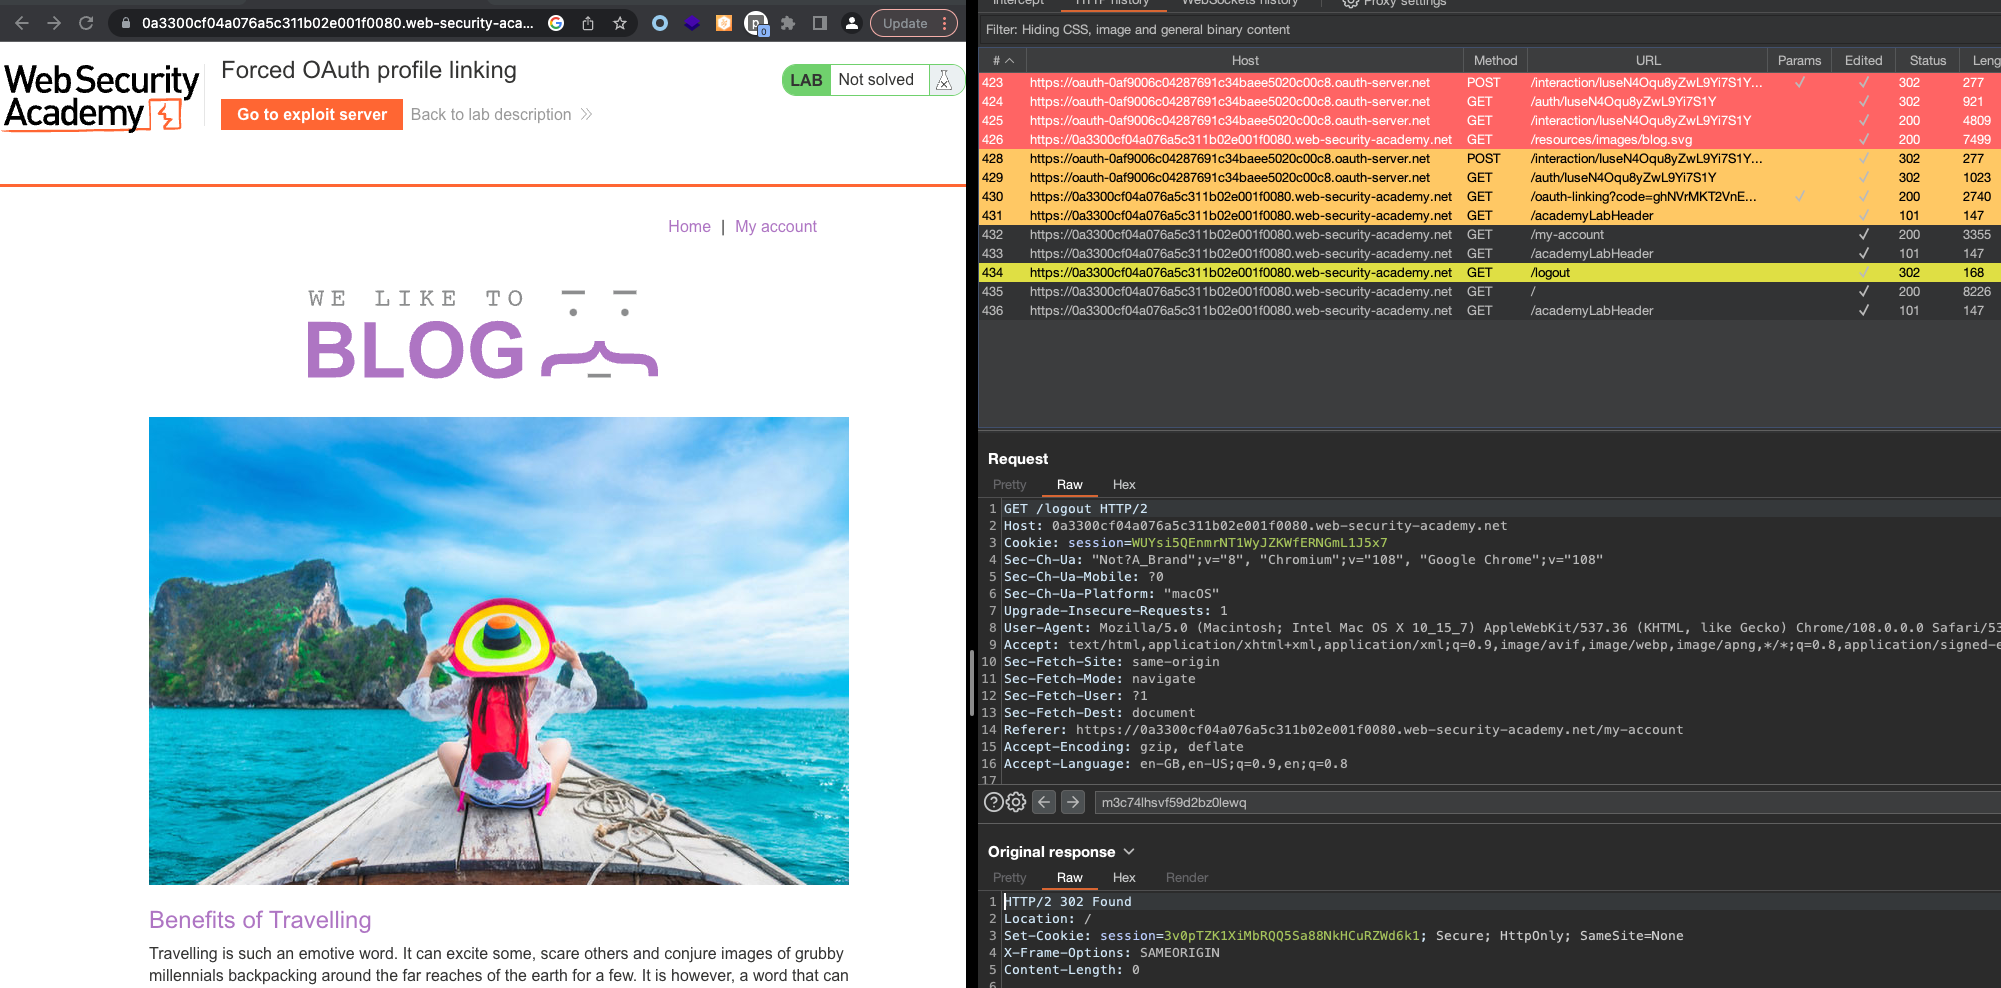Go to the next search match arrow
This screenshot has width=2001, height=988.
[x=1073, y=802]
